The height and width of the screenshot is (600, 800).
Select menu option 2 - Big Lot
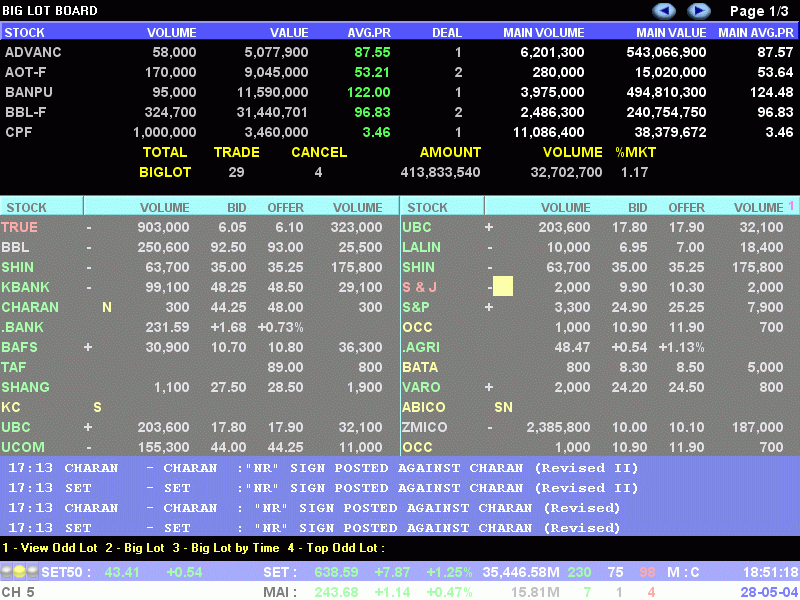click(135, 548)
